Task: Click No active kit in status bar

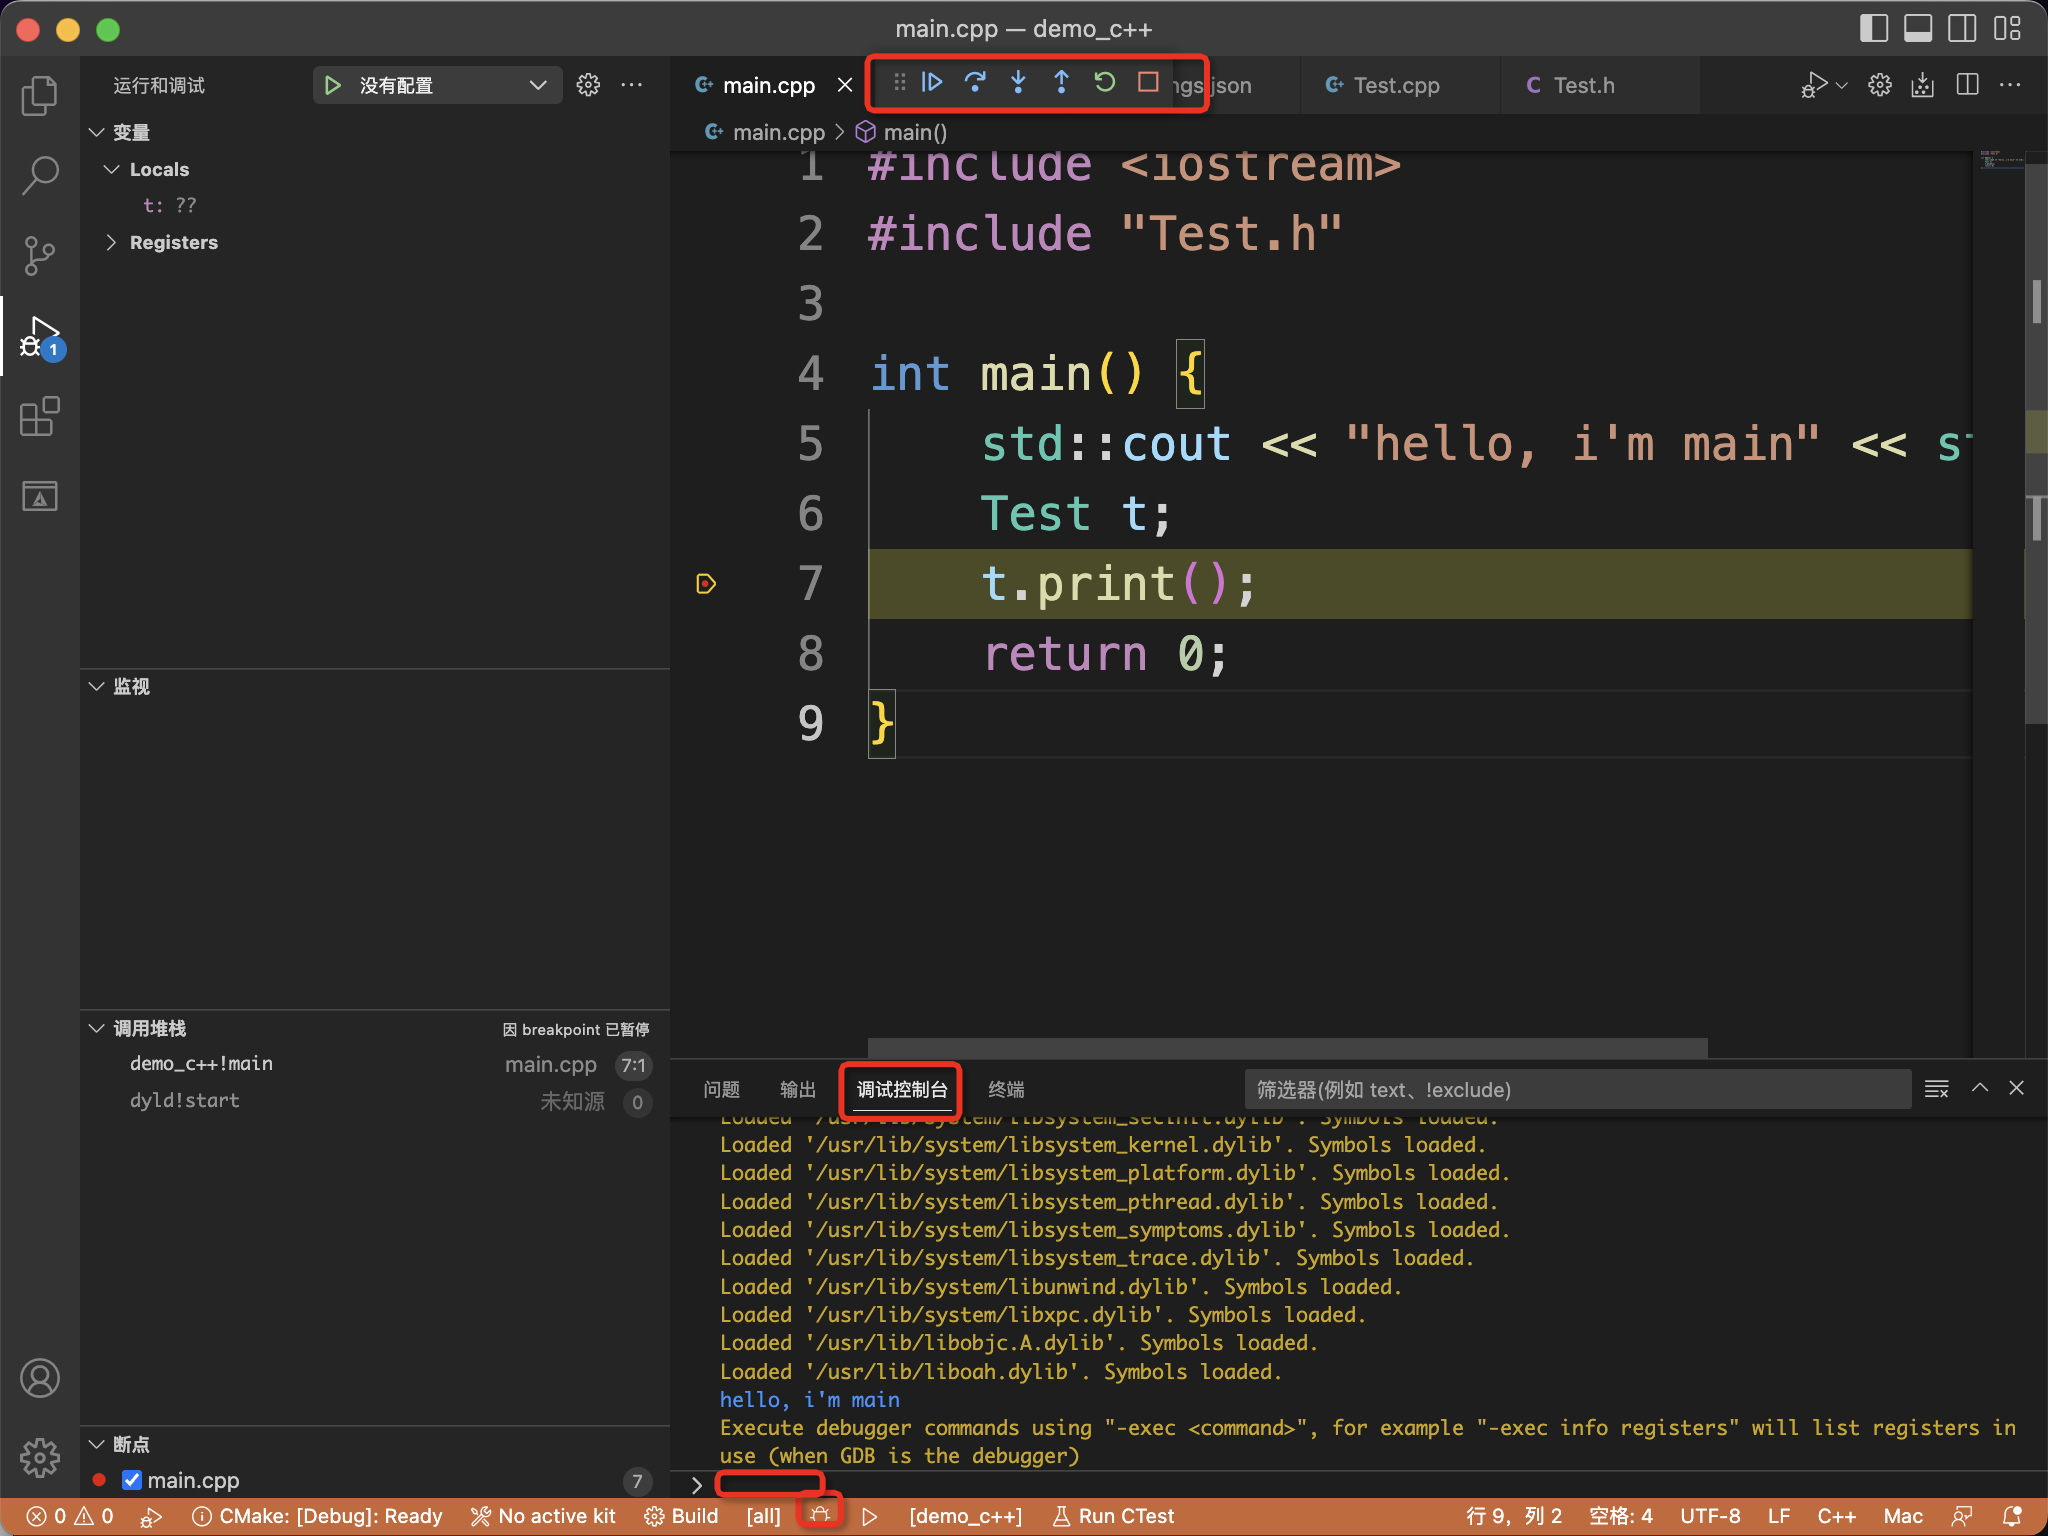Action: (x=544, y=1516)
